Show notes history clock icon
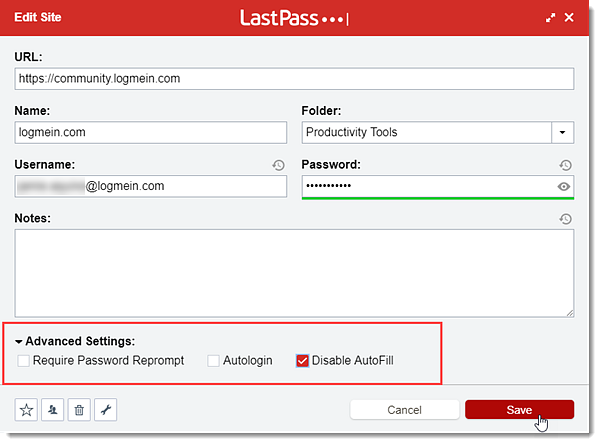Viewport: 595px width, 439px height. (x=565, y=219)
